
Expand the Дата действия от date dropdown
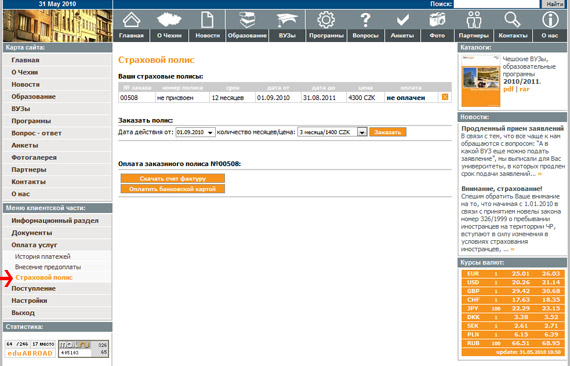[x=195, y=132]
